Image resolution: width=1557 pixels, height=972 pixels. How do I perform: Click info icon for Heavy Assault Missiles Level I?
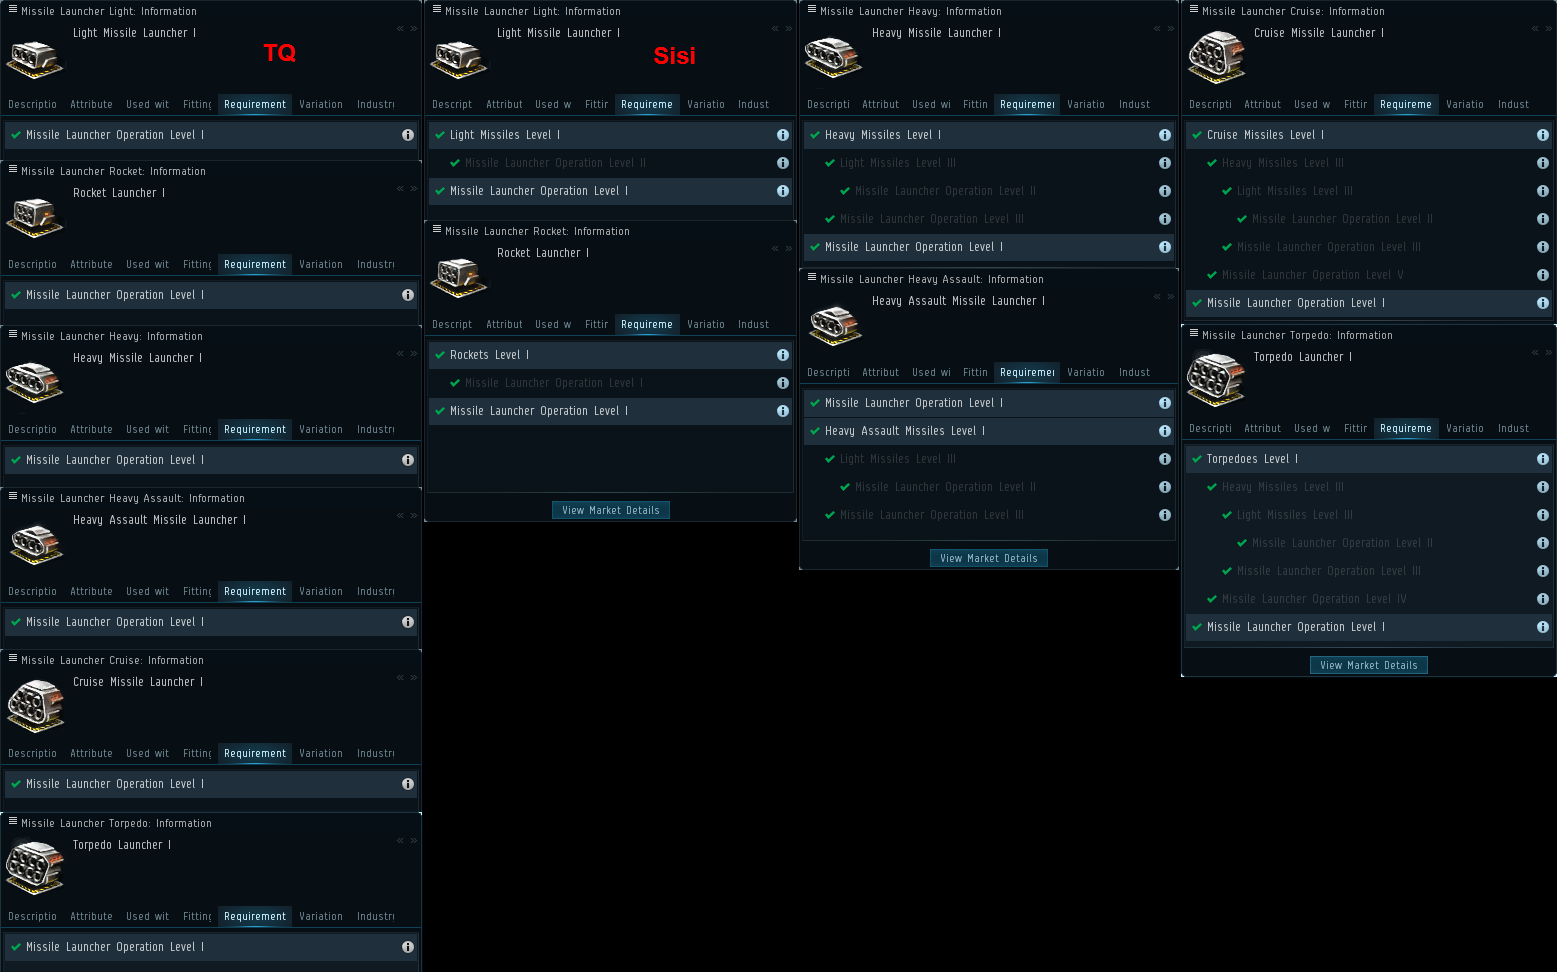[x=1165, y=431]
